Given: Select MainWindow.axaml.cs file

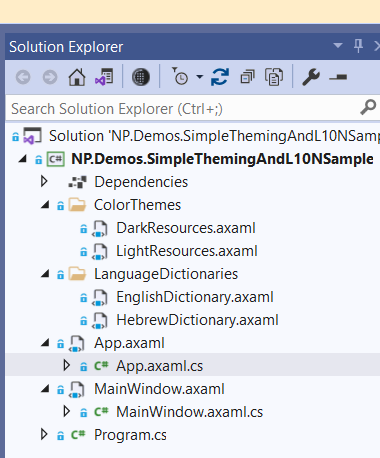Looking at the screenshot, I should 189,412.
